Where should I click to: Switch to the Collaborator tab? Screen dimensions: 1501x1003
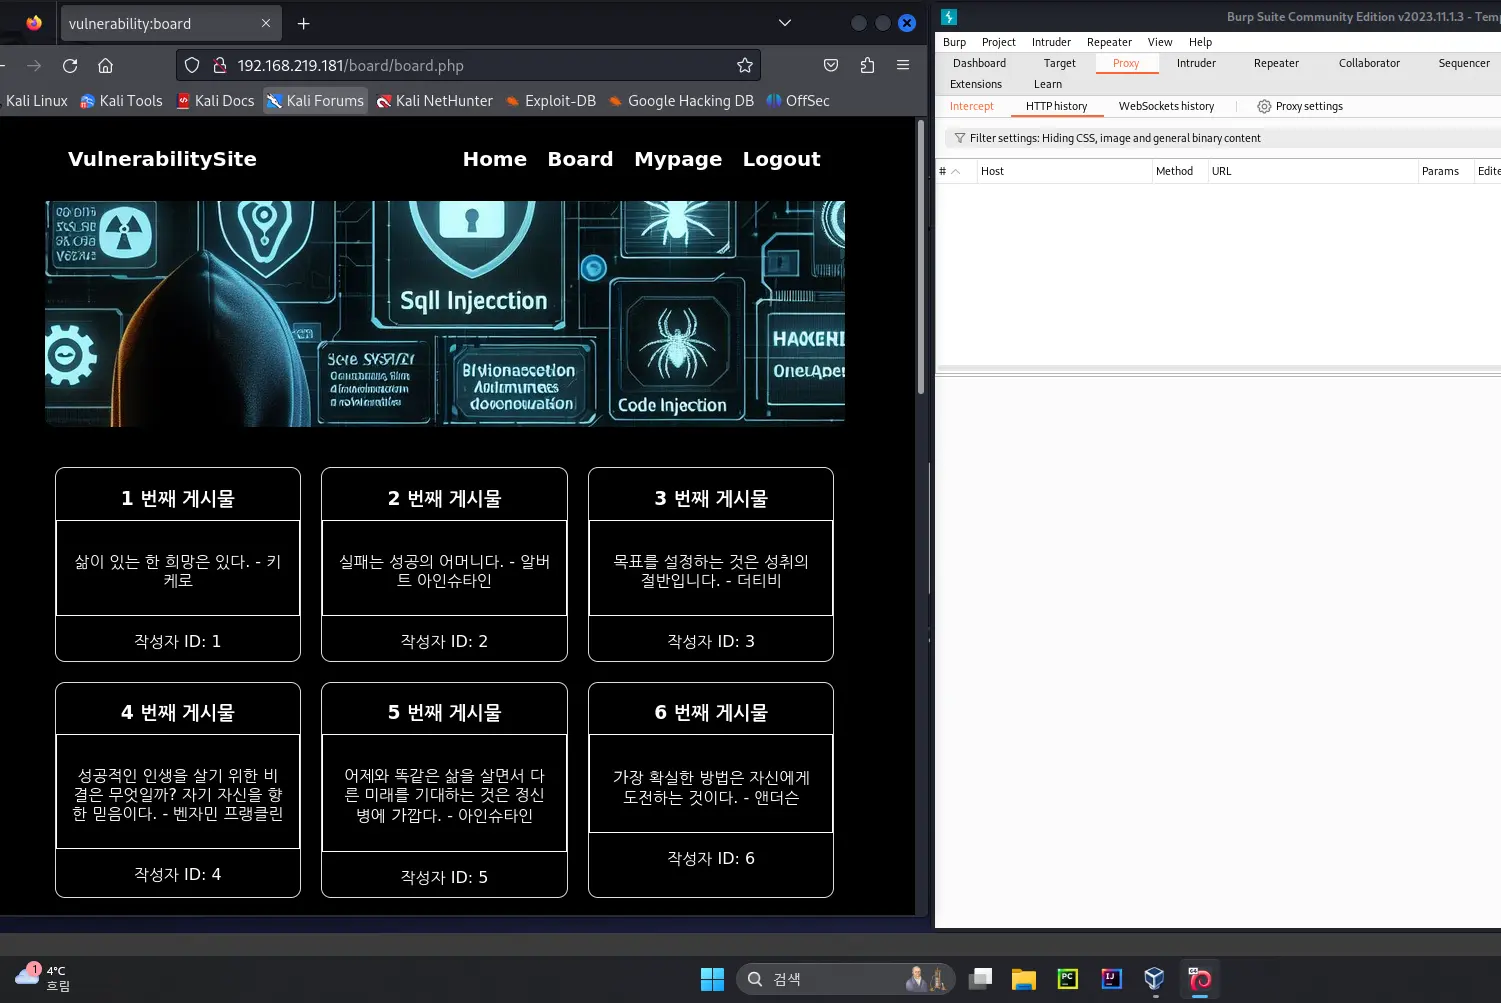pyautogui.click(x=1369, y=63)
